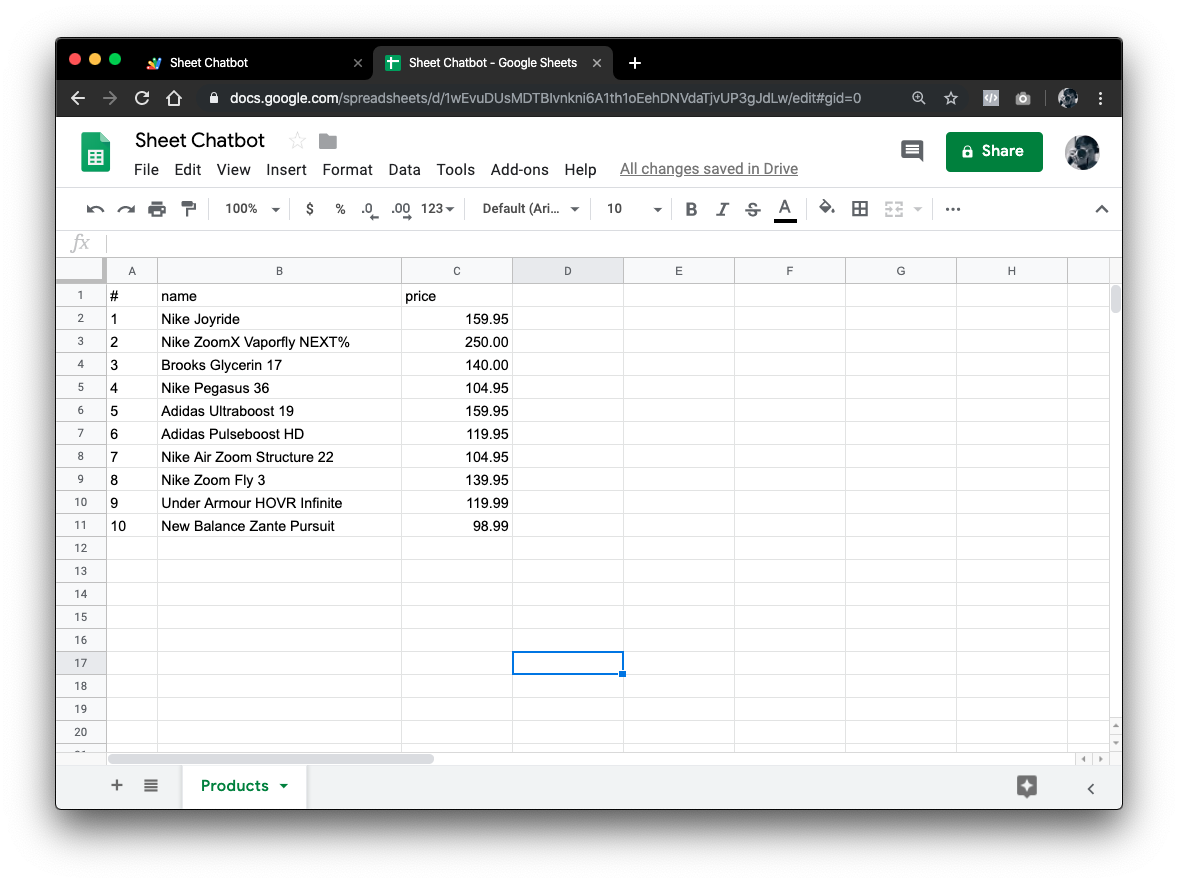1178x883 pixels.
Task: Open the zoom level dropdown
Action: [x=253, y=209]
